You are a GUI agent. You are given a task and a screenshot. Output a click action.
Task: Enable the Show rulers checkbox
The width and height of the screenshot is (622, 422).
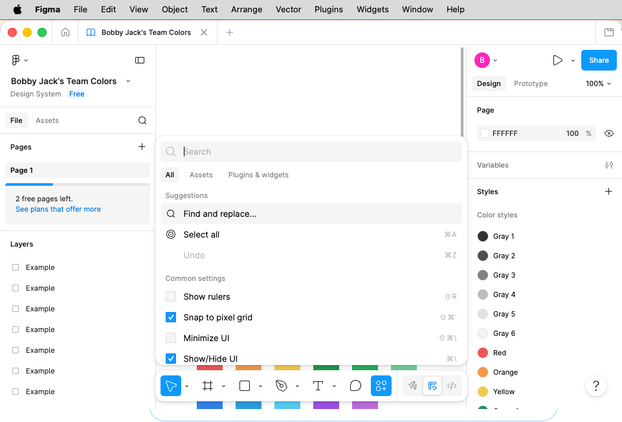click(171, 296)
